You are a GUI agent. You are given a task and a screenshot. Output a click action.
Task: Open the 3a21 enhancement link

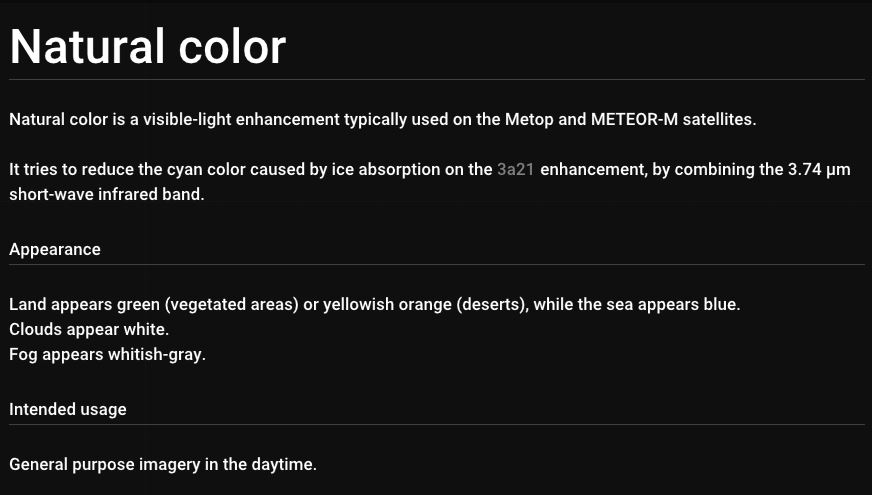[x=515, y=170]
